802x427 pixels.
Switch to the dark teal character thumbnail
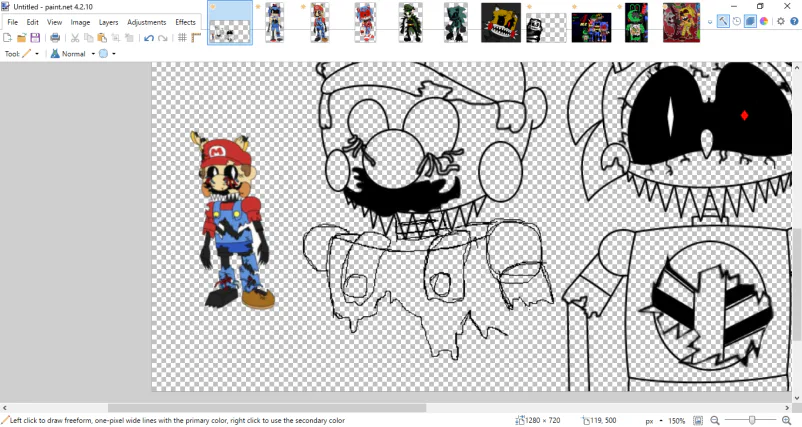click(x=455, y=23)
